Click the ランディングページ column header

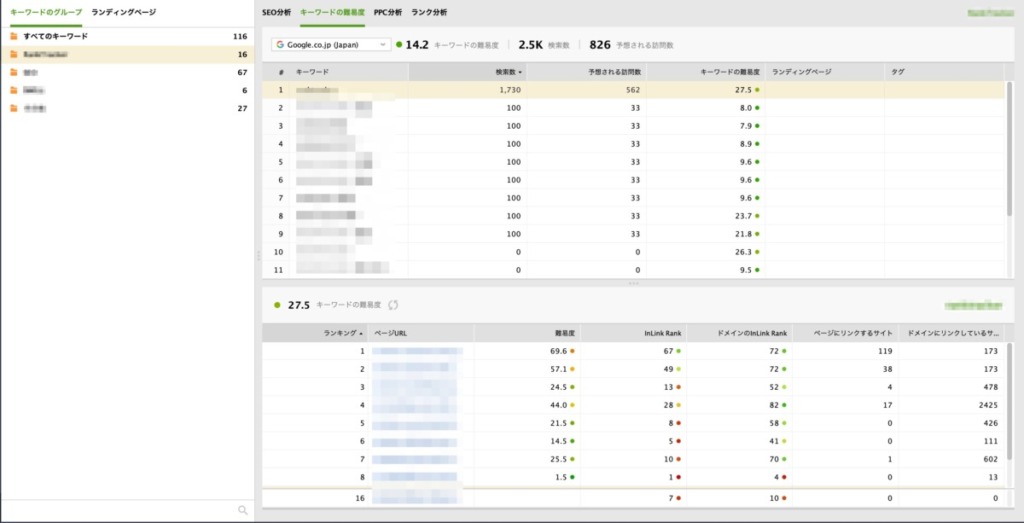(825, 72)
